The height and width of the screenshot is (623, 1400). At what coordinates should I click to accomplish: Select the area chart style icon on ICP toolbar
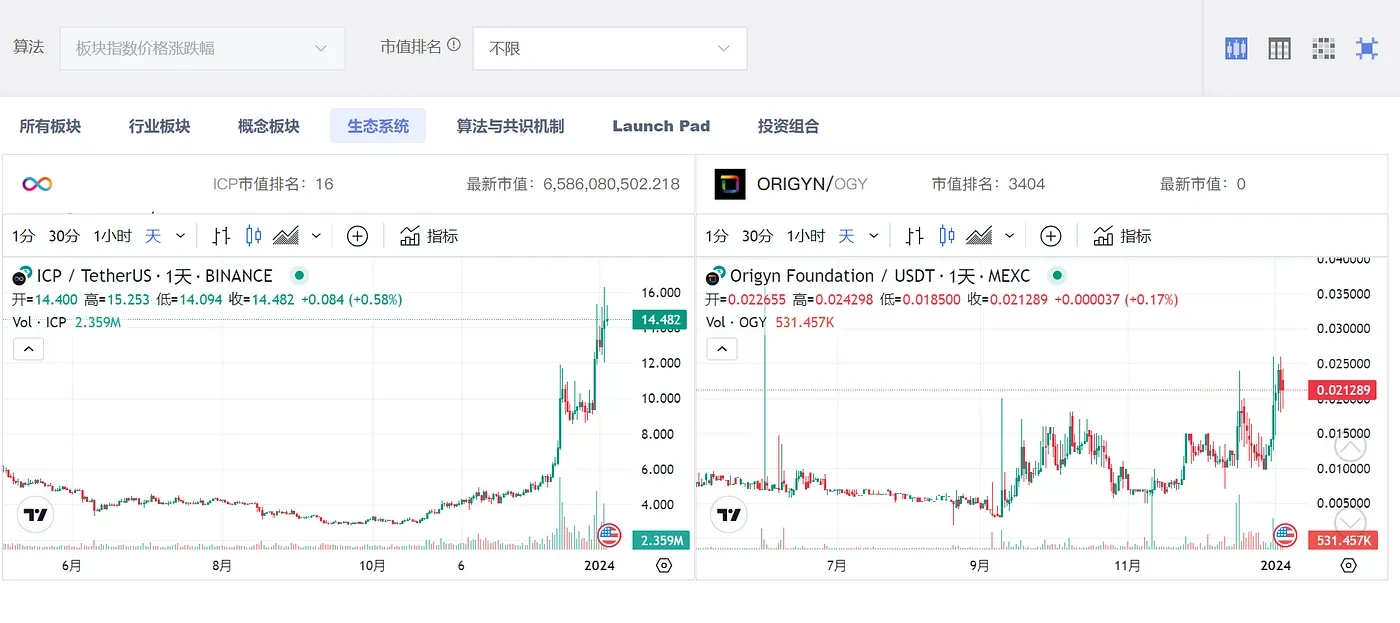287,235
